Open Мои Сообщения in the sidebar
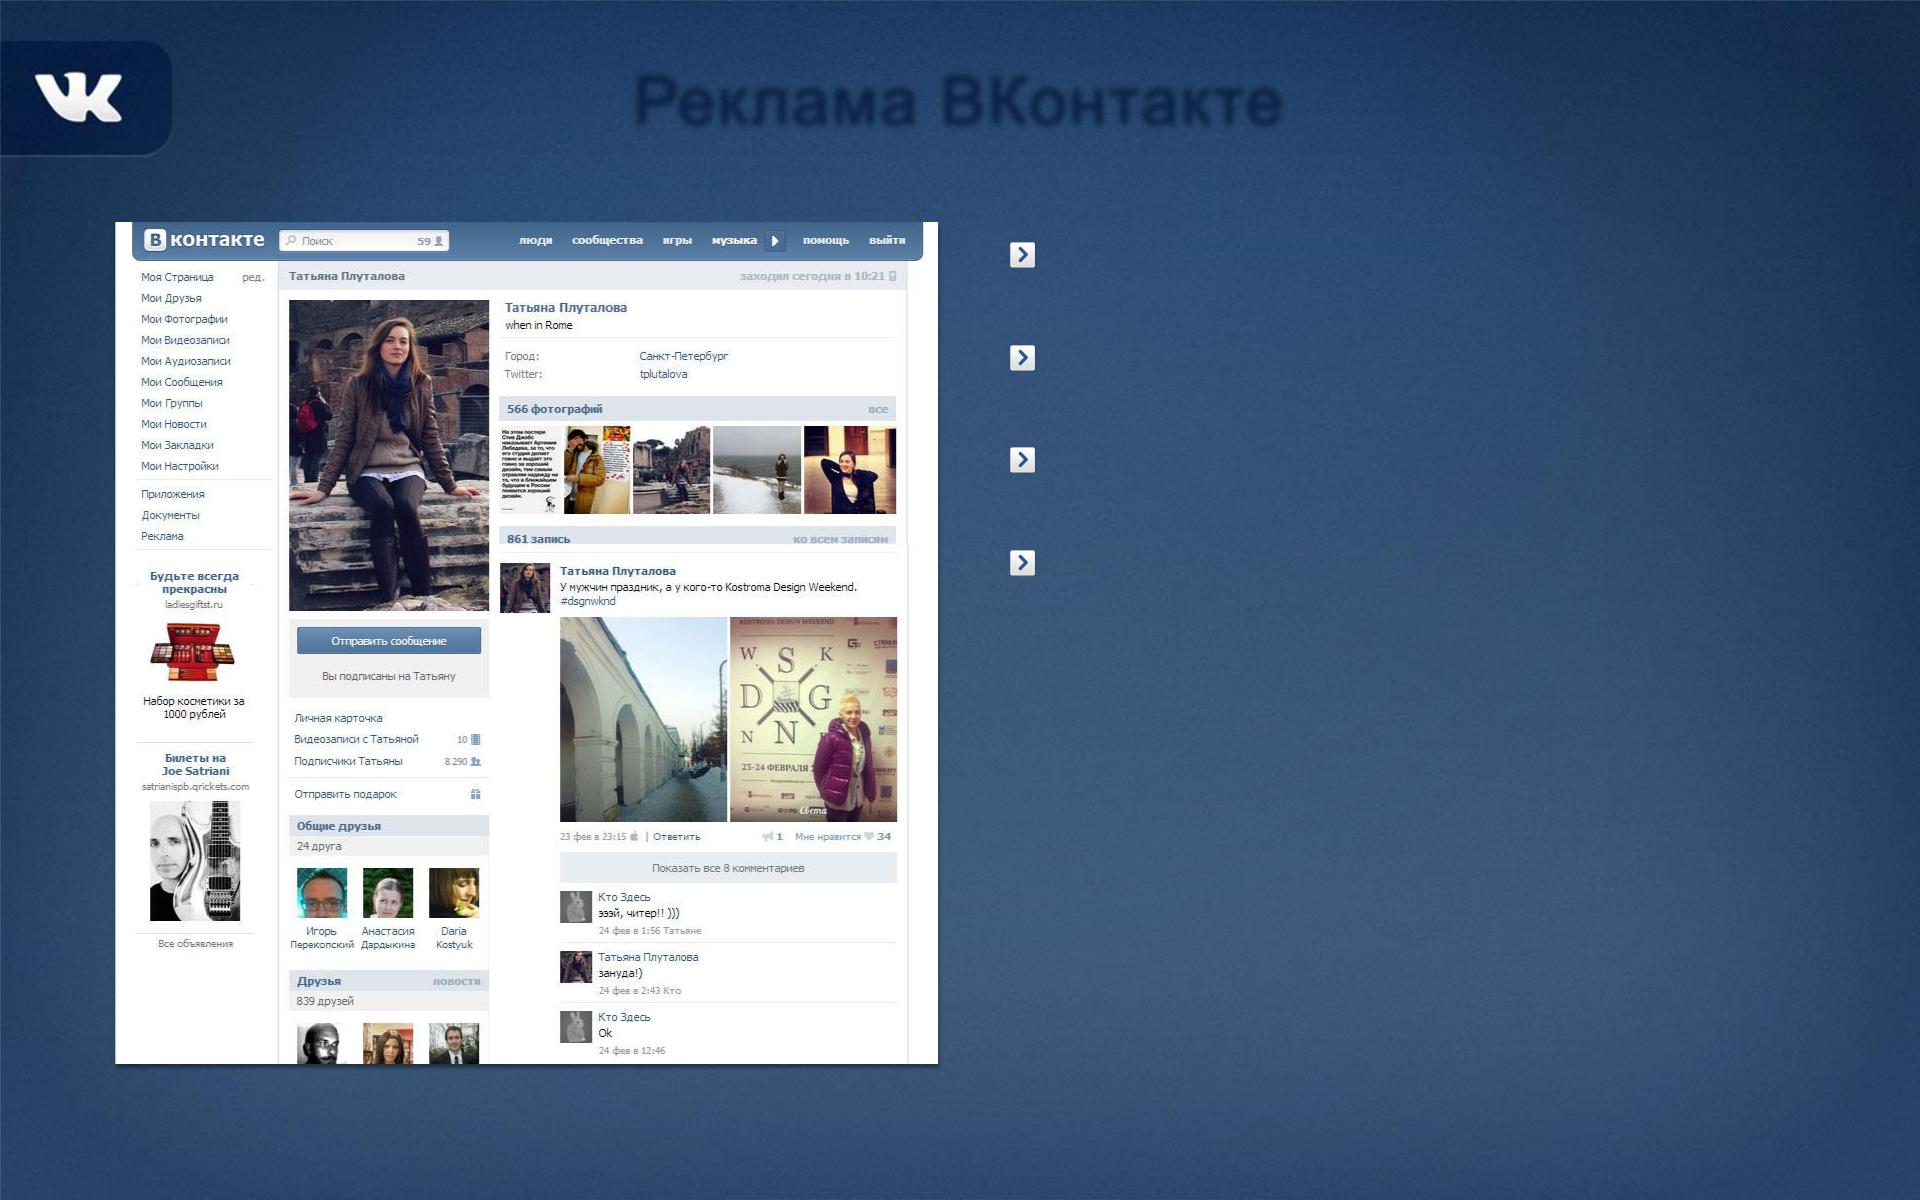Viewport: 1920px width, 1200px height. tap(182, 382)
